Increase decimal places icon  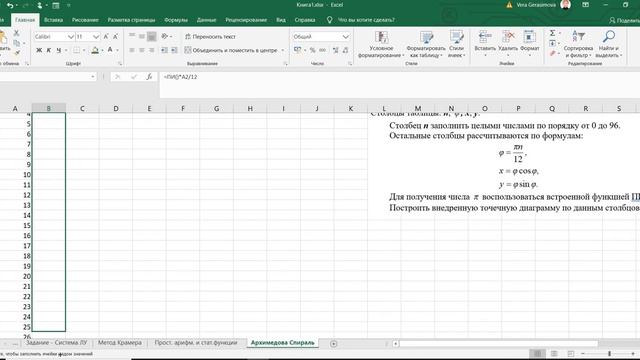click(336, 50)
